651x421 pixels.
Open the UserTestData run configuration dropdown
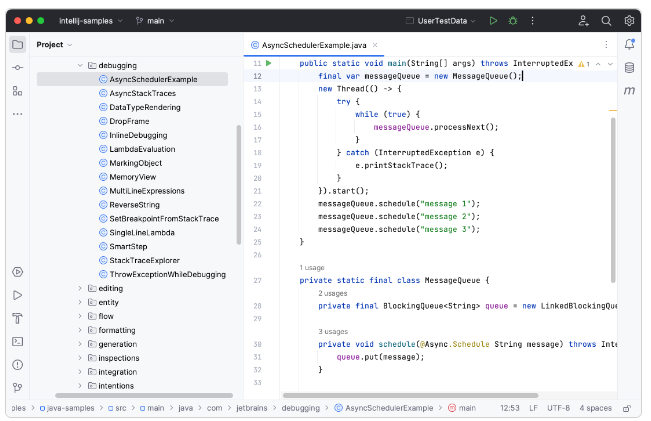[x=441, y=21]
